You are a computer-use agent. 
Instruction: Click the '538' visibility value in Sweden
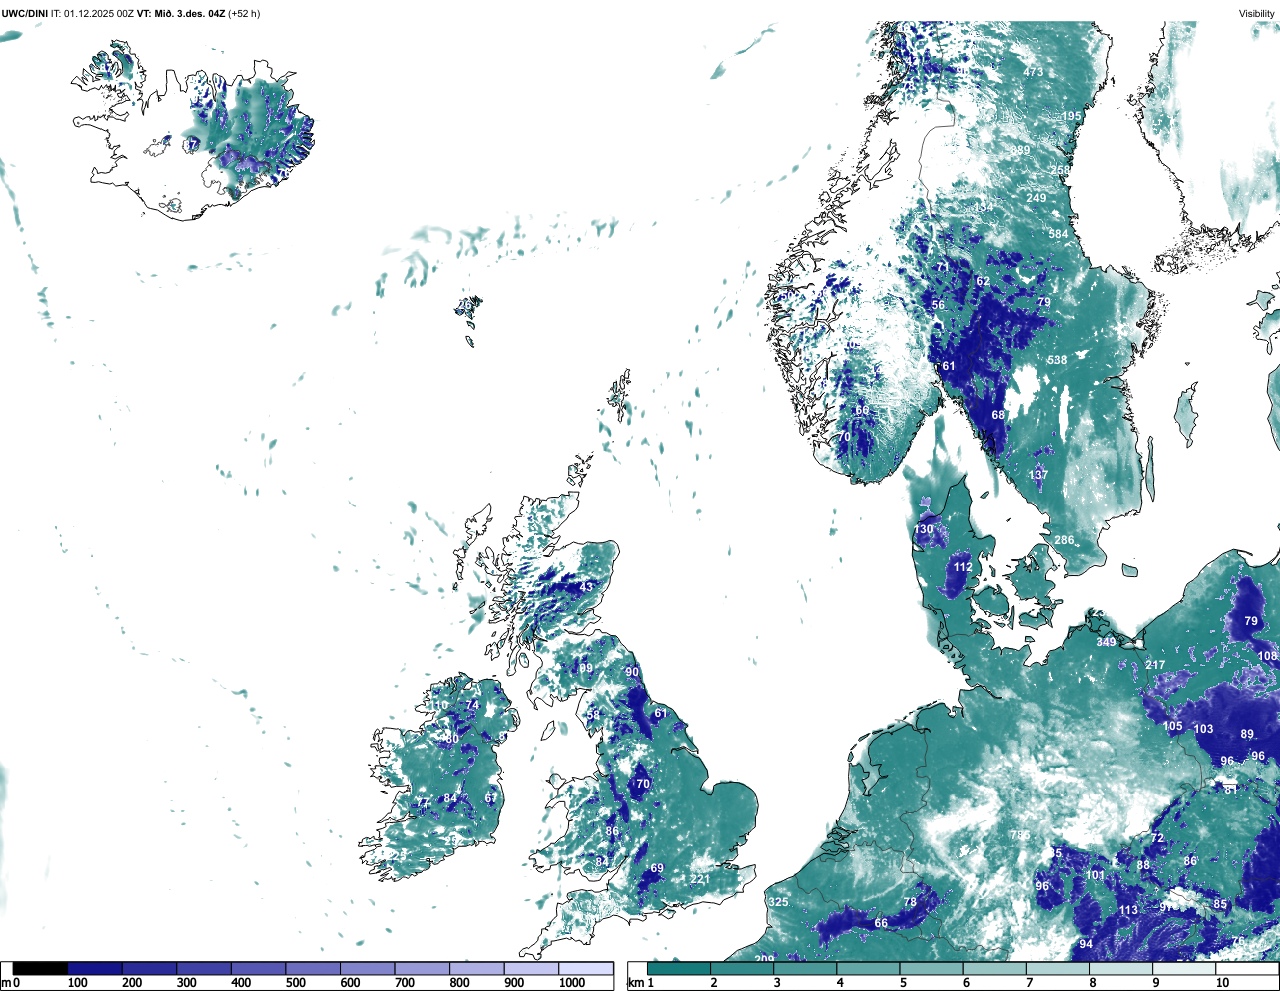point(1057,360)
